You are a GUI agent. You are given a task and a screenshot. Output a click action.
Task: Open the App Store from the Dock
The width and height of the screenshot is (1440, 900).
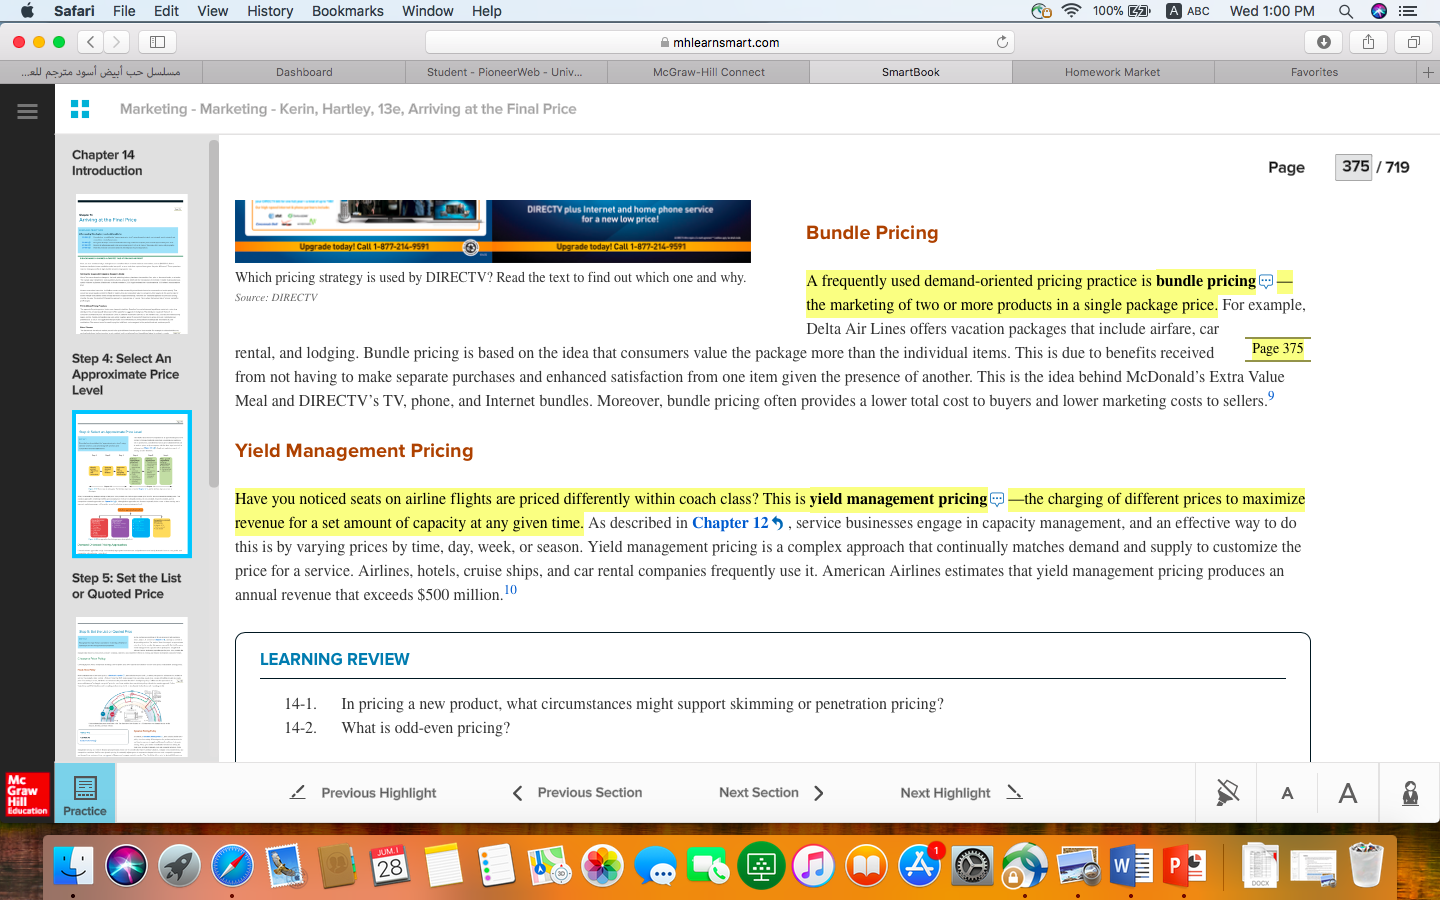click(x=919, y=865)
